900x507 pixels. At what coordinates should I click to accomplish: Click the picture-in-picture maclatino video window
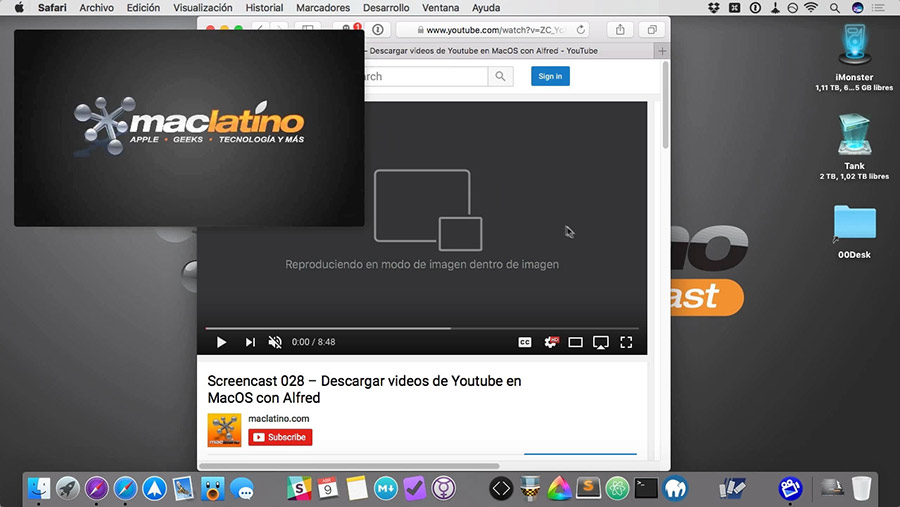[189, 128]
